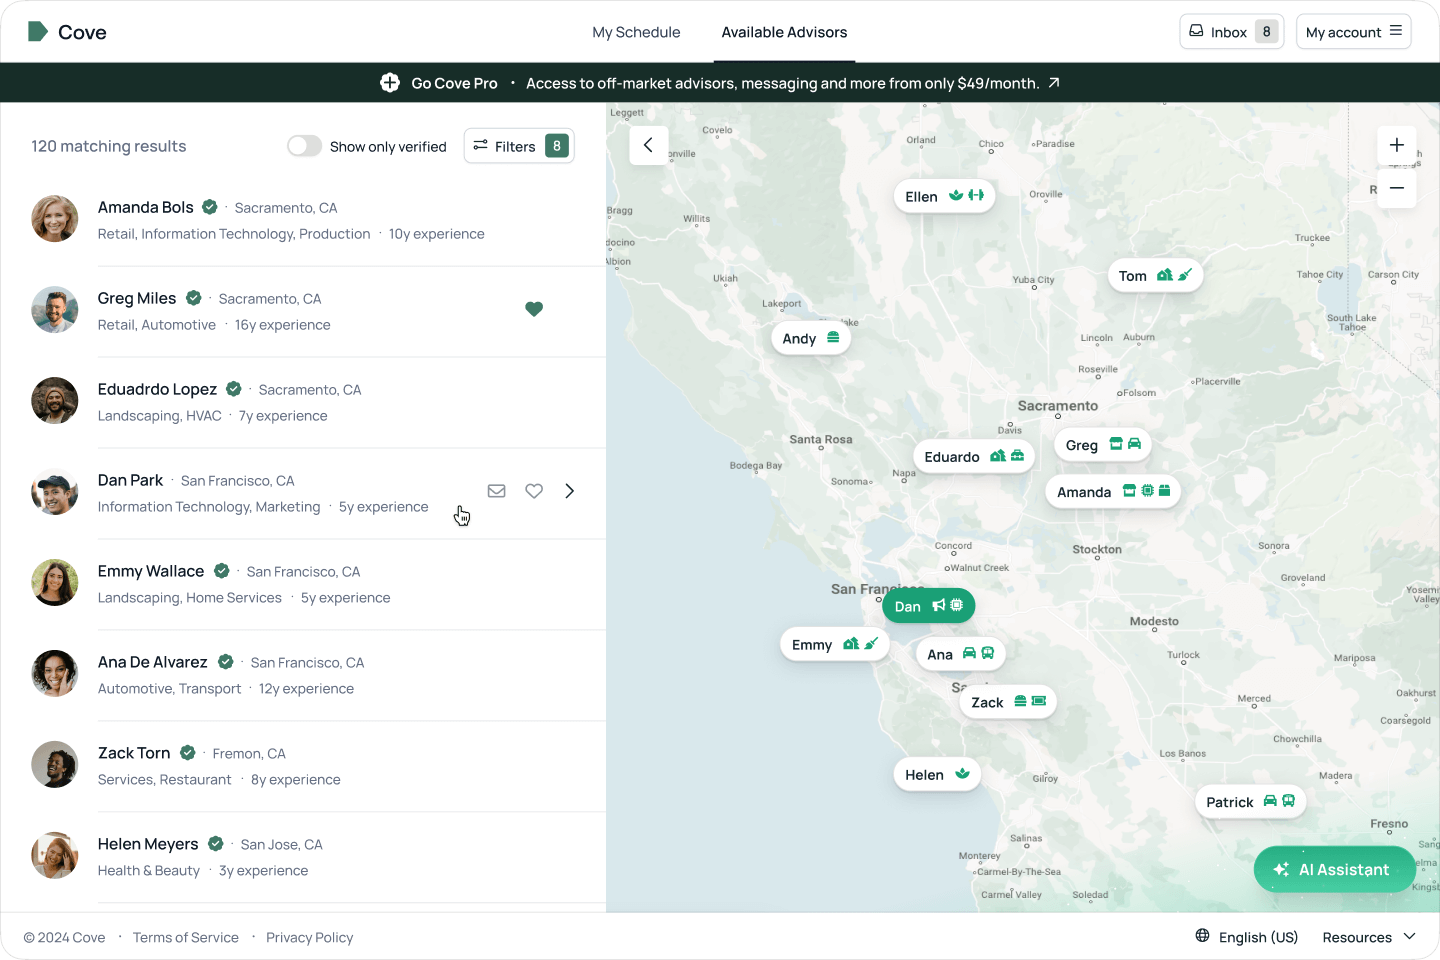
Task: Open the My account menu
Action: (1353, 32)
